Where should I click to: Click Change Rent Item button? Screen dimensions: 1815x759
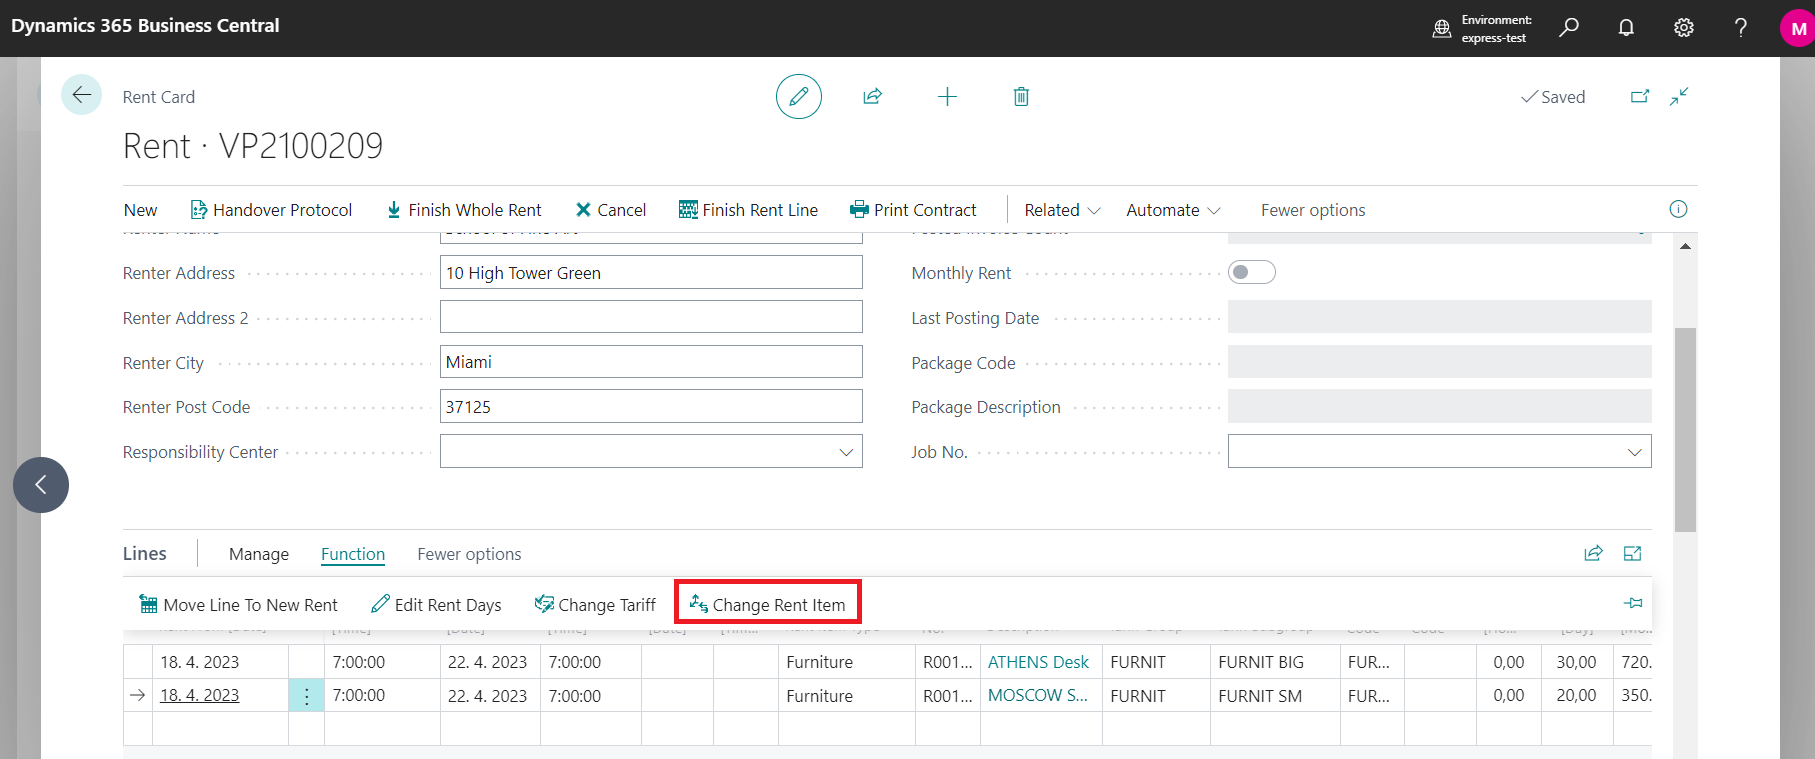767,604
